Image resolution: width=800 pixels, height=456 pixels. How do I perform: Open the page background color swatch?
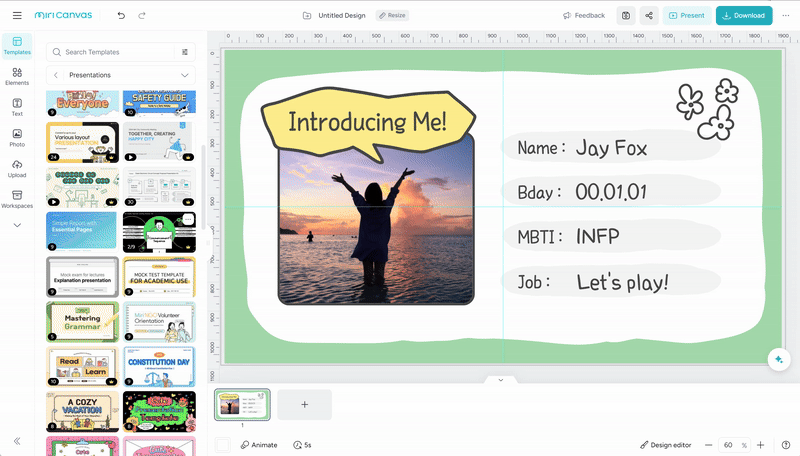pos(222,445)
